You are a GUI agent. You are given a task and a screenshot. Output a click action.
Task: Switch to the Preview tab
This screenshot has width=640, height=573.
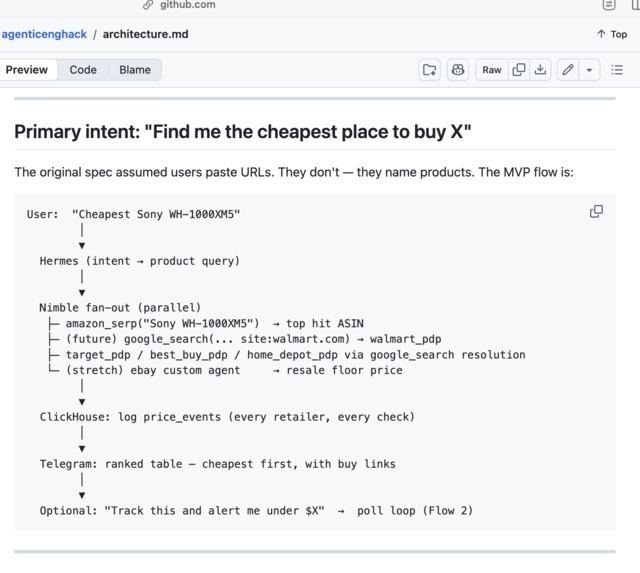[27, 70]
